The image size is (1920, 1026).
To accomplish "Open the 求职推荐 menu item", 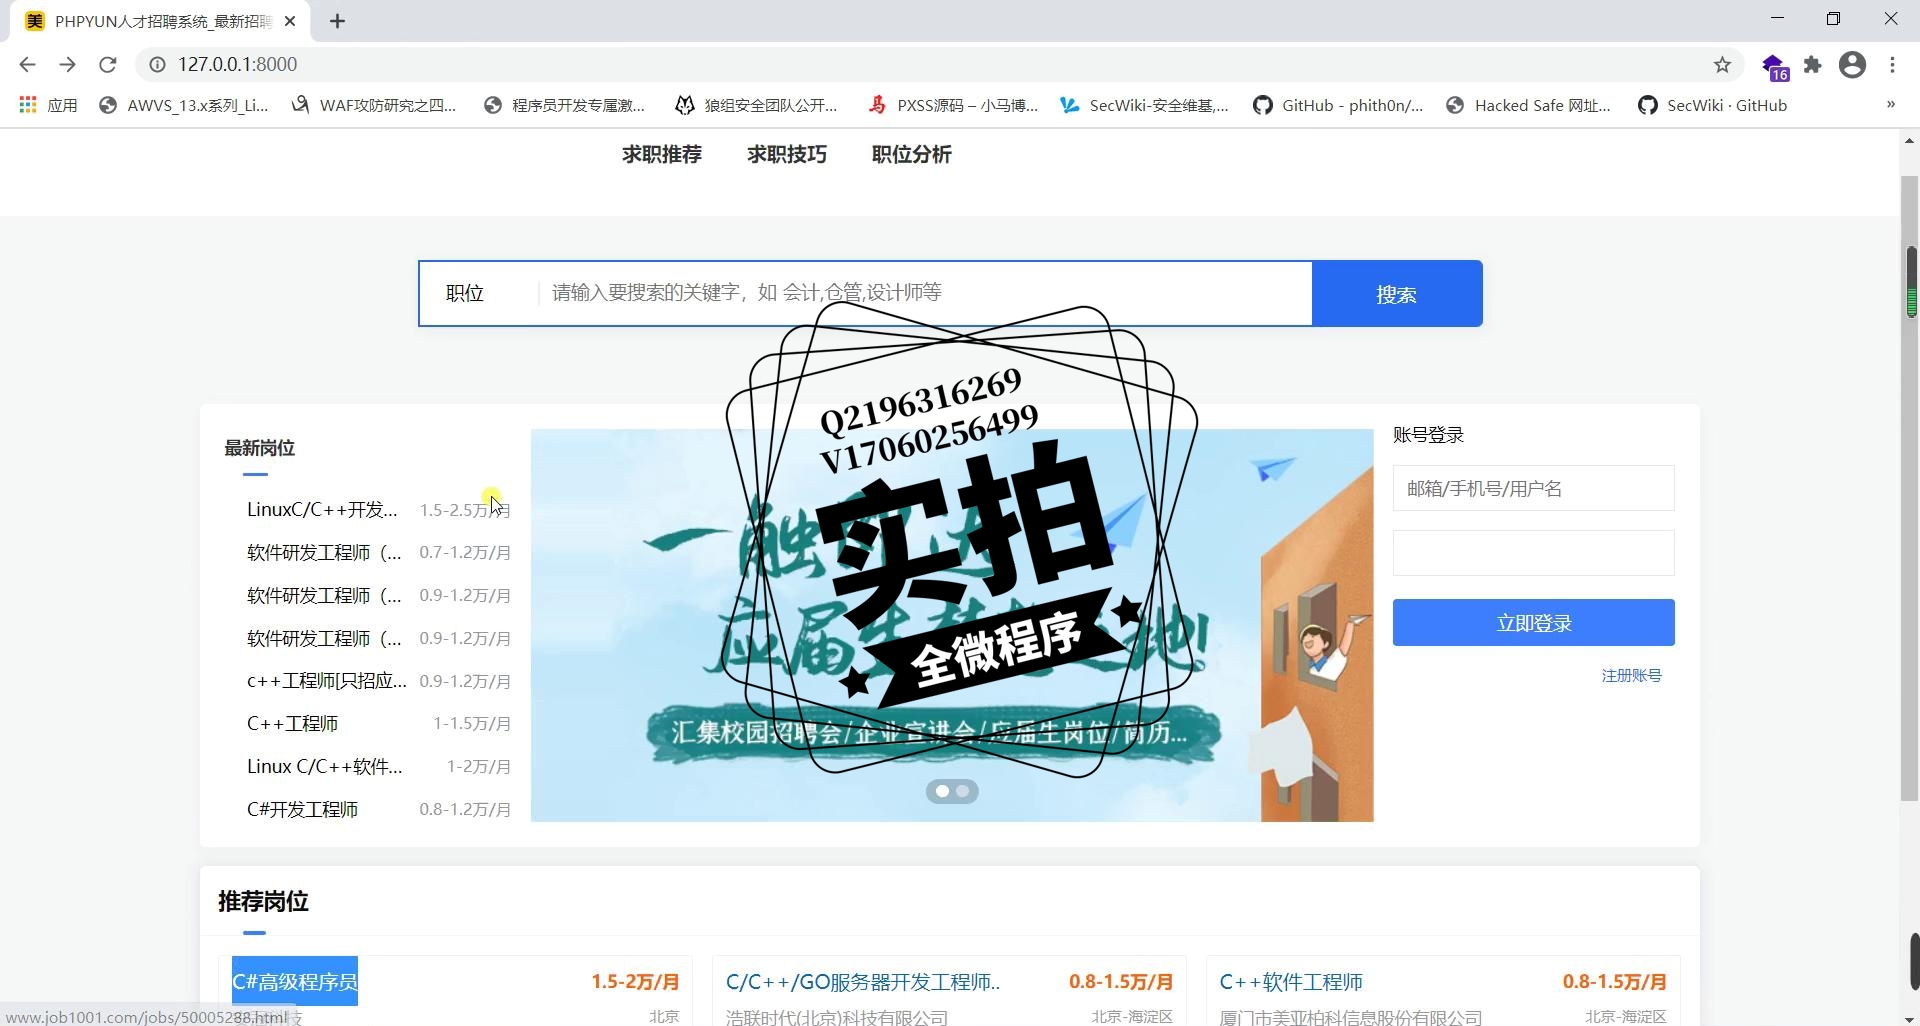I will coord(662,155).
